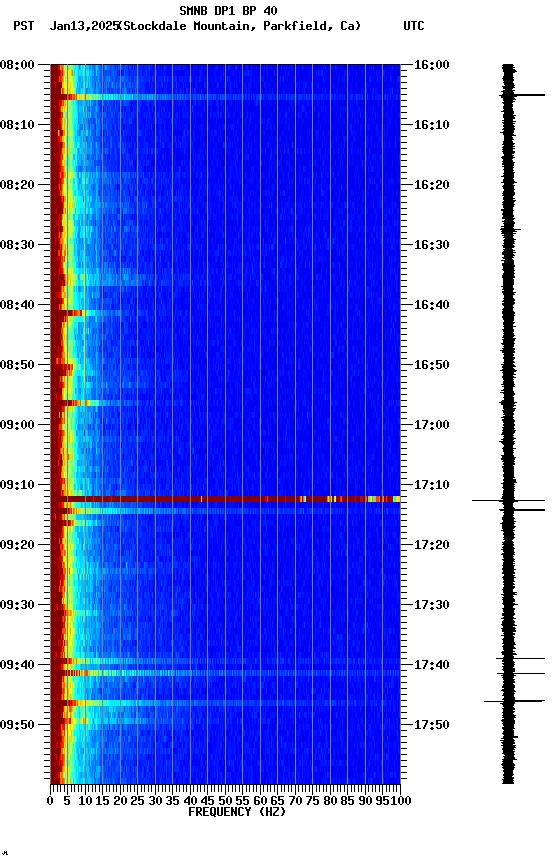The width and height of the screenshot is (552, 864).
Task: Click the 17:00 UTC time label
Action: (x=431, y=425)
